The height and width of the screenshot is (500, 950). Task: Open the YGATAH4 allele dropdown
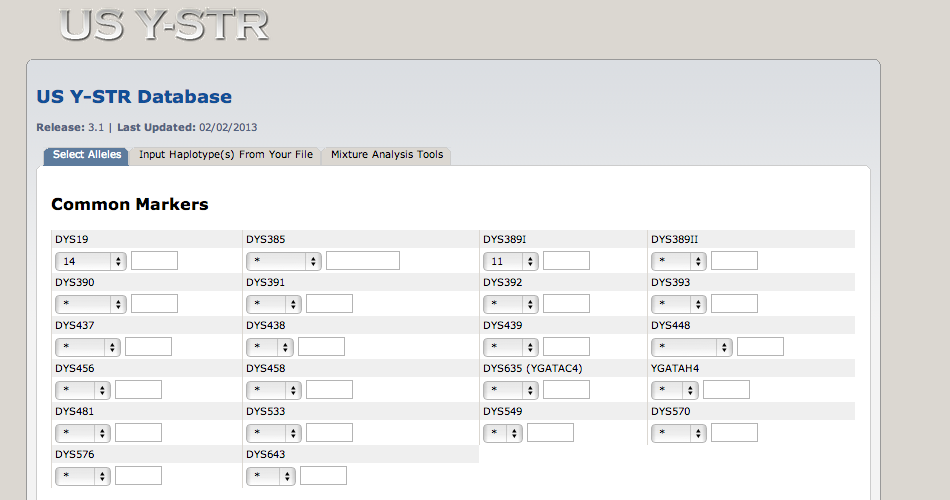tap(674, 390)
